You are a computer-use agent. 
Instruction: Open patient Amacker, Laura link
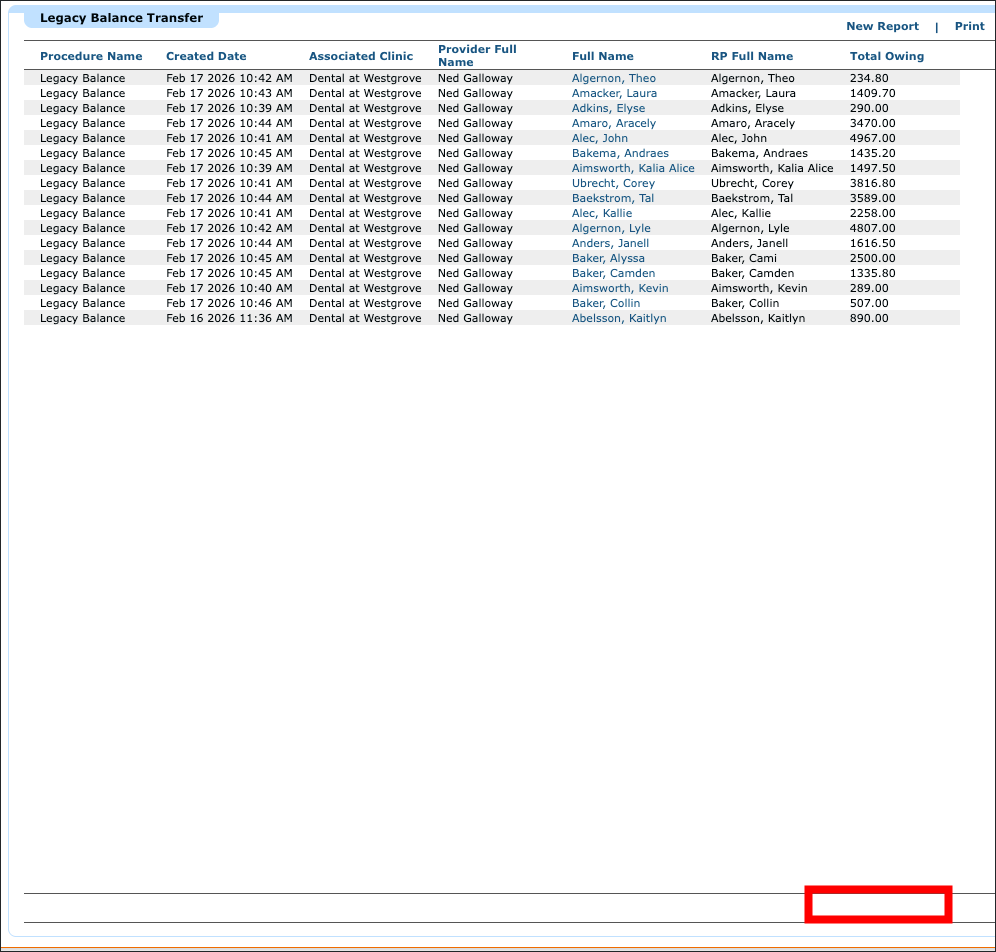(614, 93)
